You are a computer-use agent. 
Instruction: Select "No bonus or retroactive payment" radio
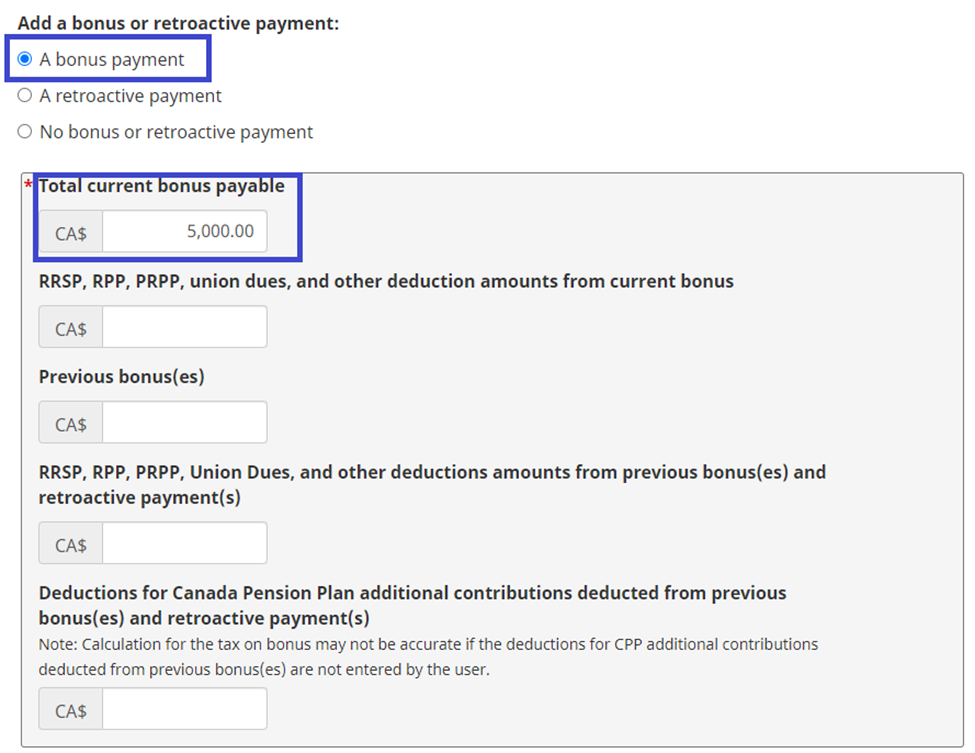[25, 132]
